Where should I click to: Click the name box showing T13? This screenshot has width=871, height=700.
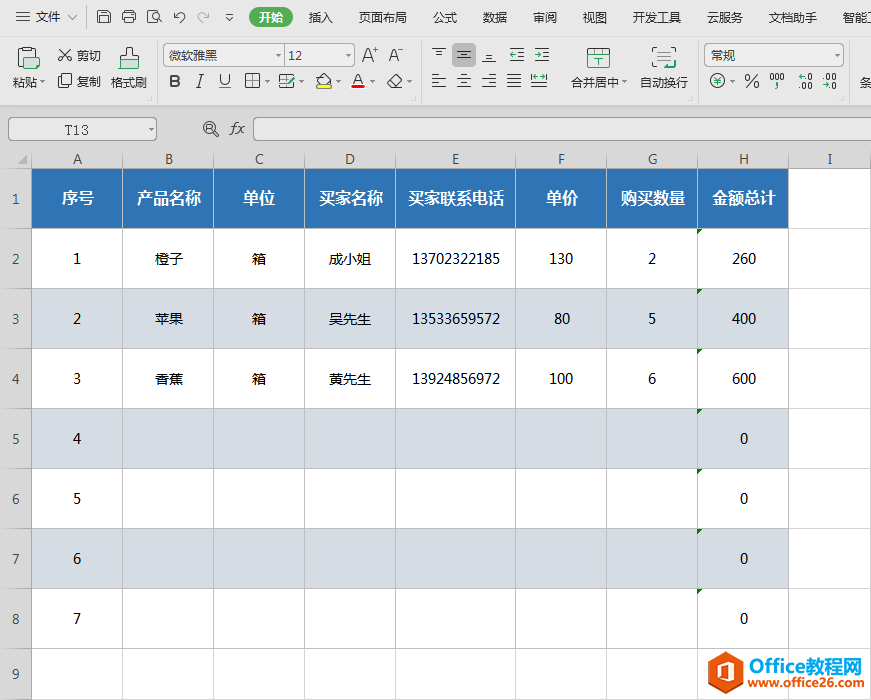(x=80, y=128)
